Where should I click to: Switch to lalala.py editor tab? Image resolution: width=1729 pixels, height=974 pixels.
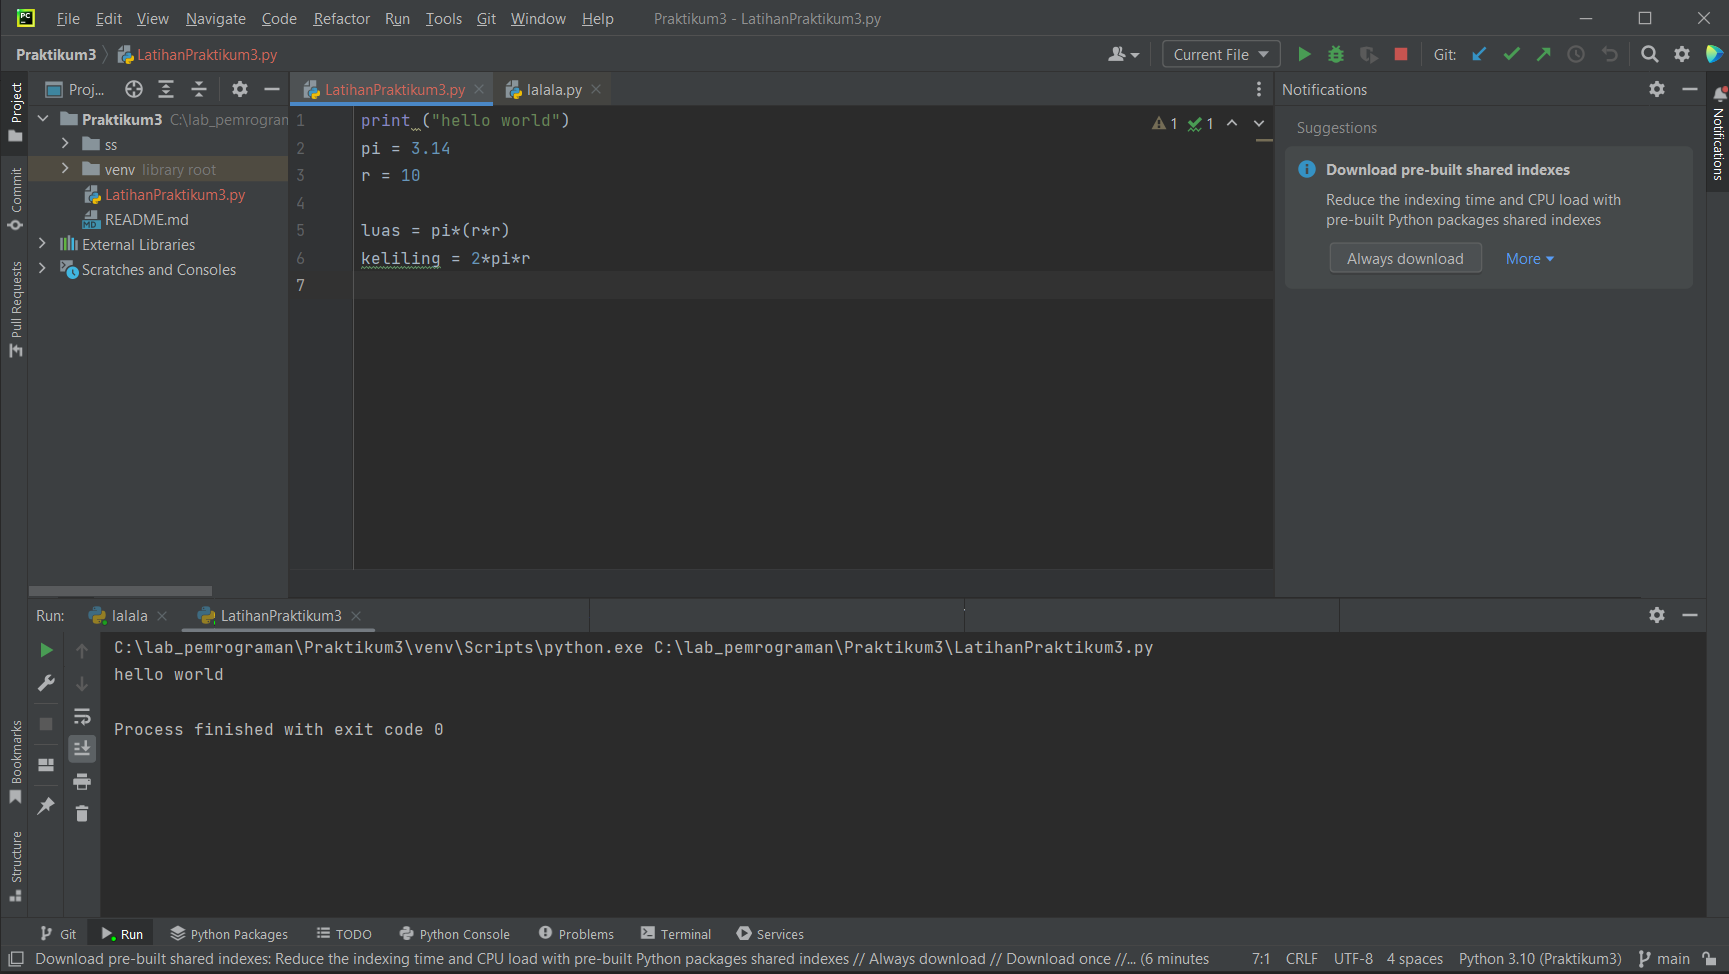coord(553,89)
